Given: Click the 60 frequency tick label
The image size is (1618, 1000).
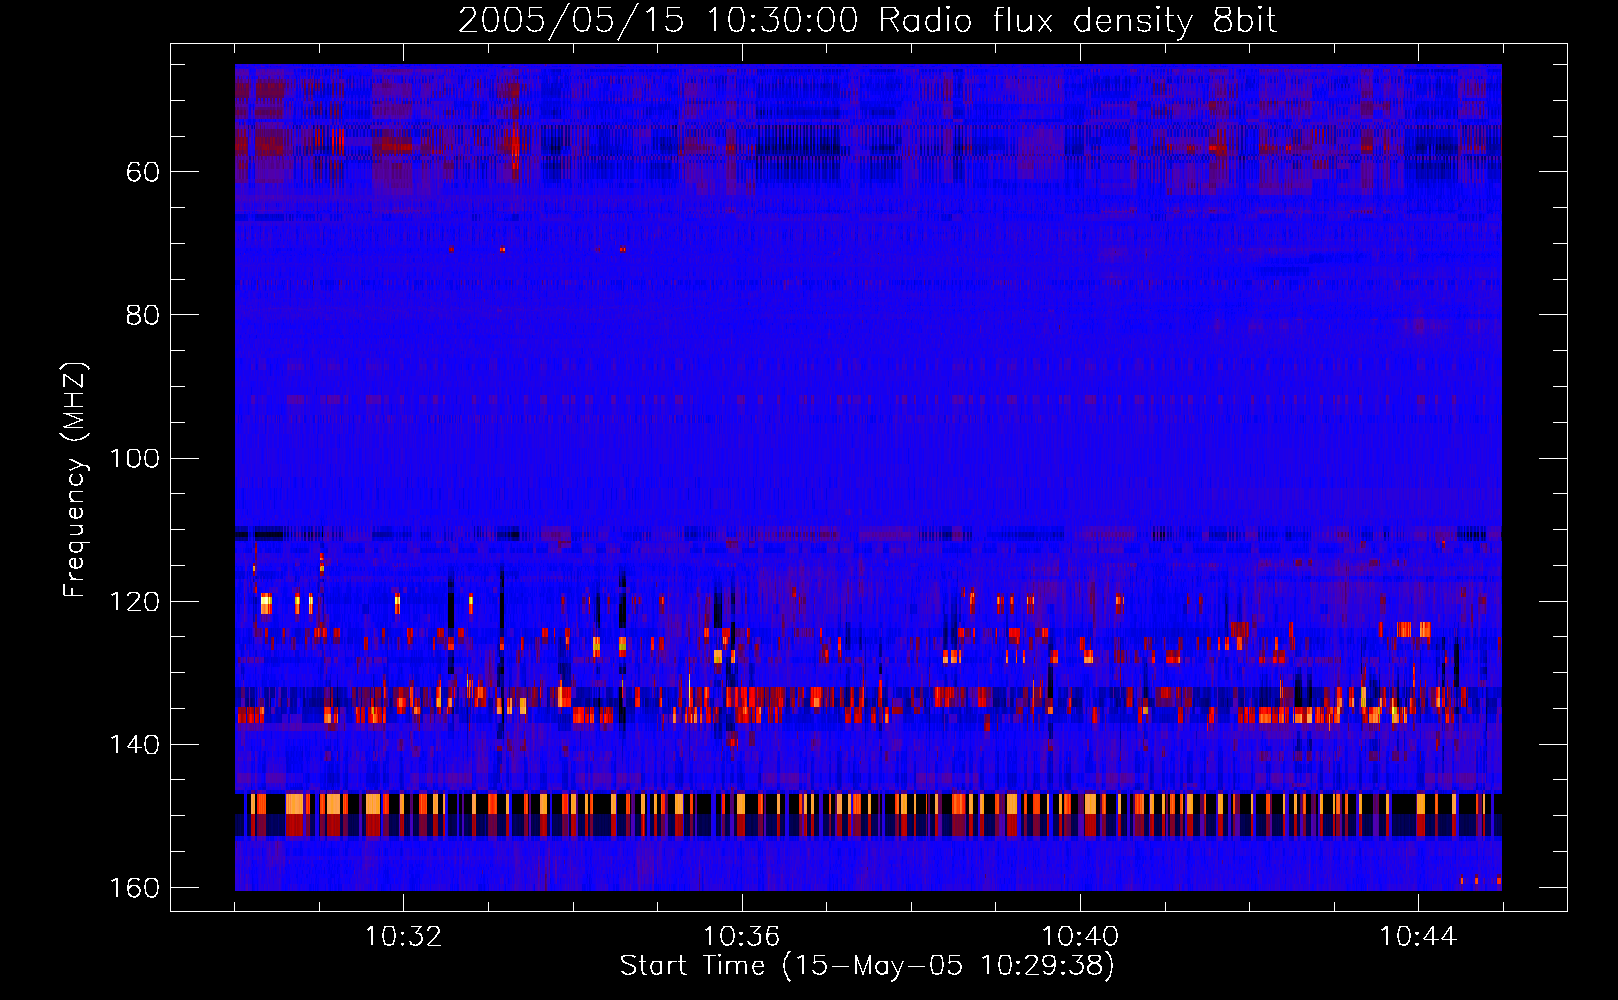Looking at the screenshot, I should coord(143,172).
